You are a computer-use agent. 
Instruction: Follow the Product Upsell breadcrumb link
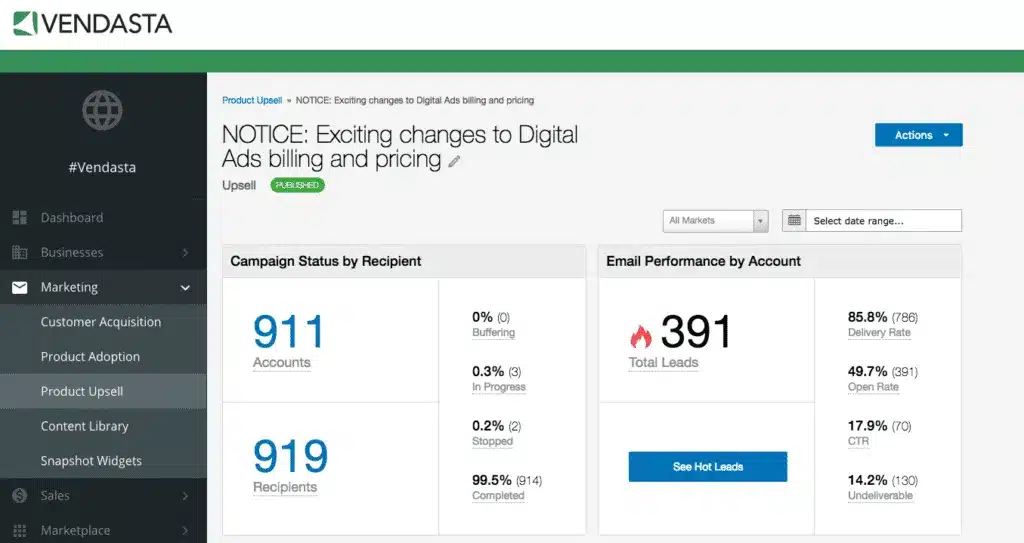click(x=252, y=101)
